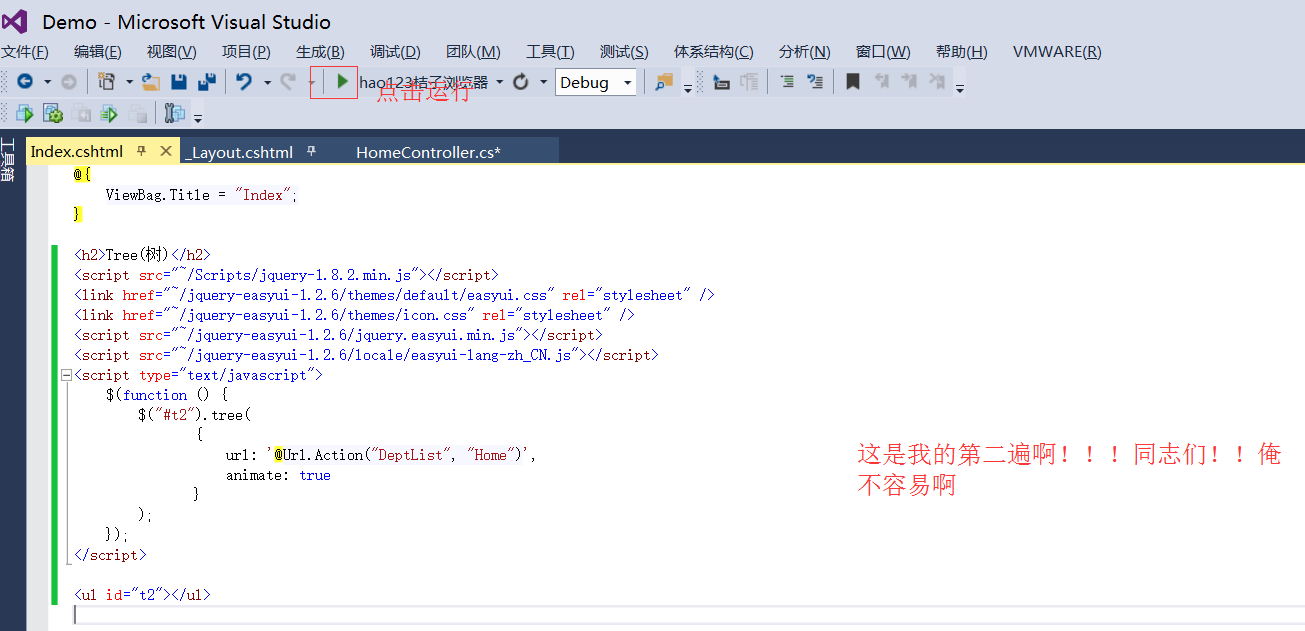Open the 文件(F) menu

pos(24,52)
